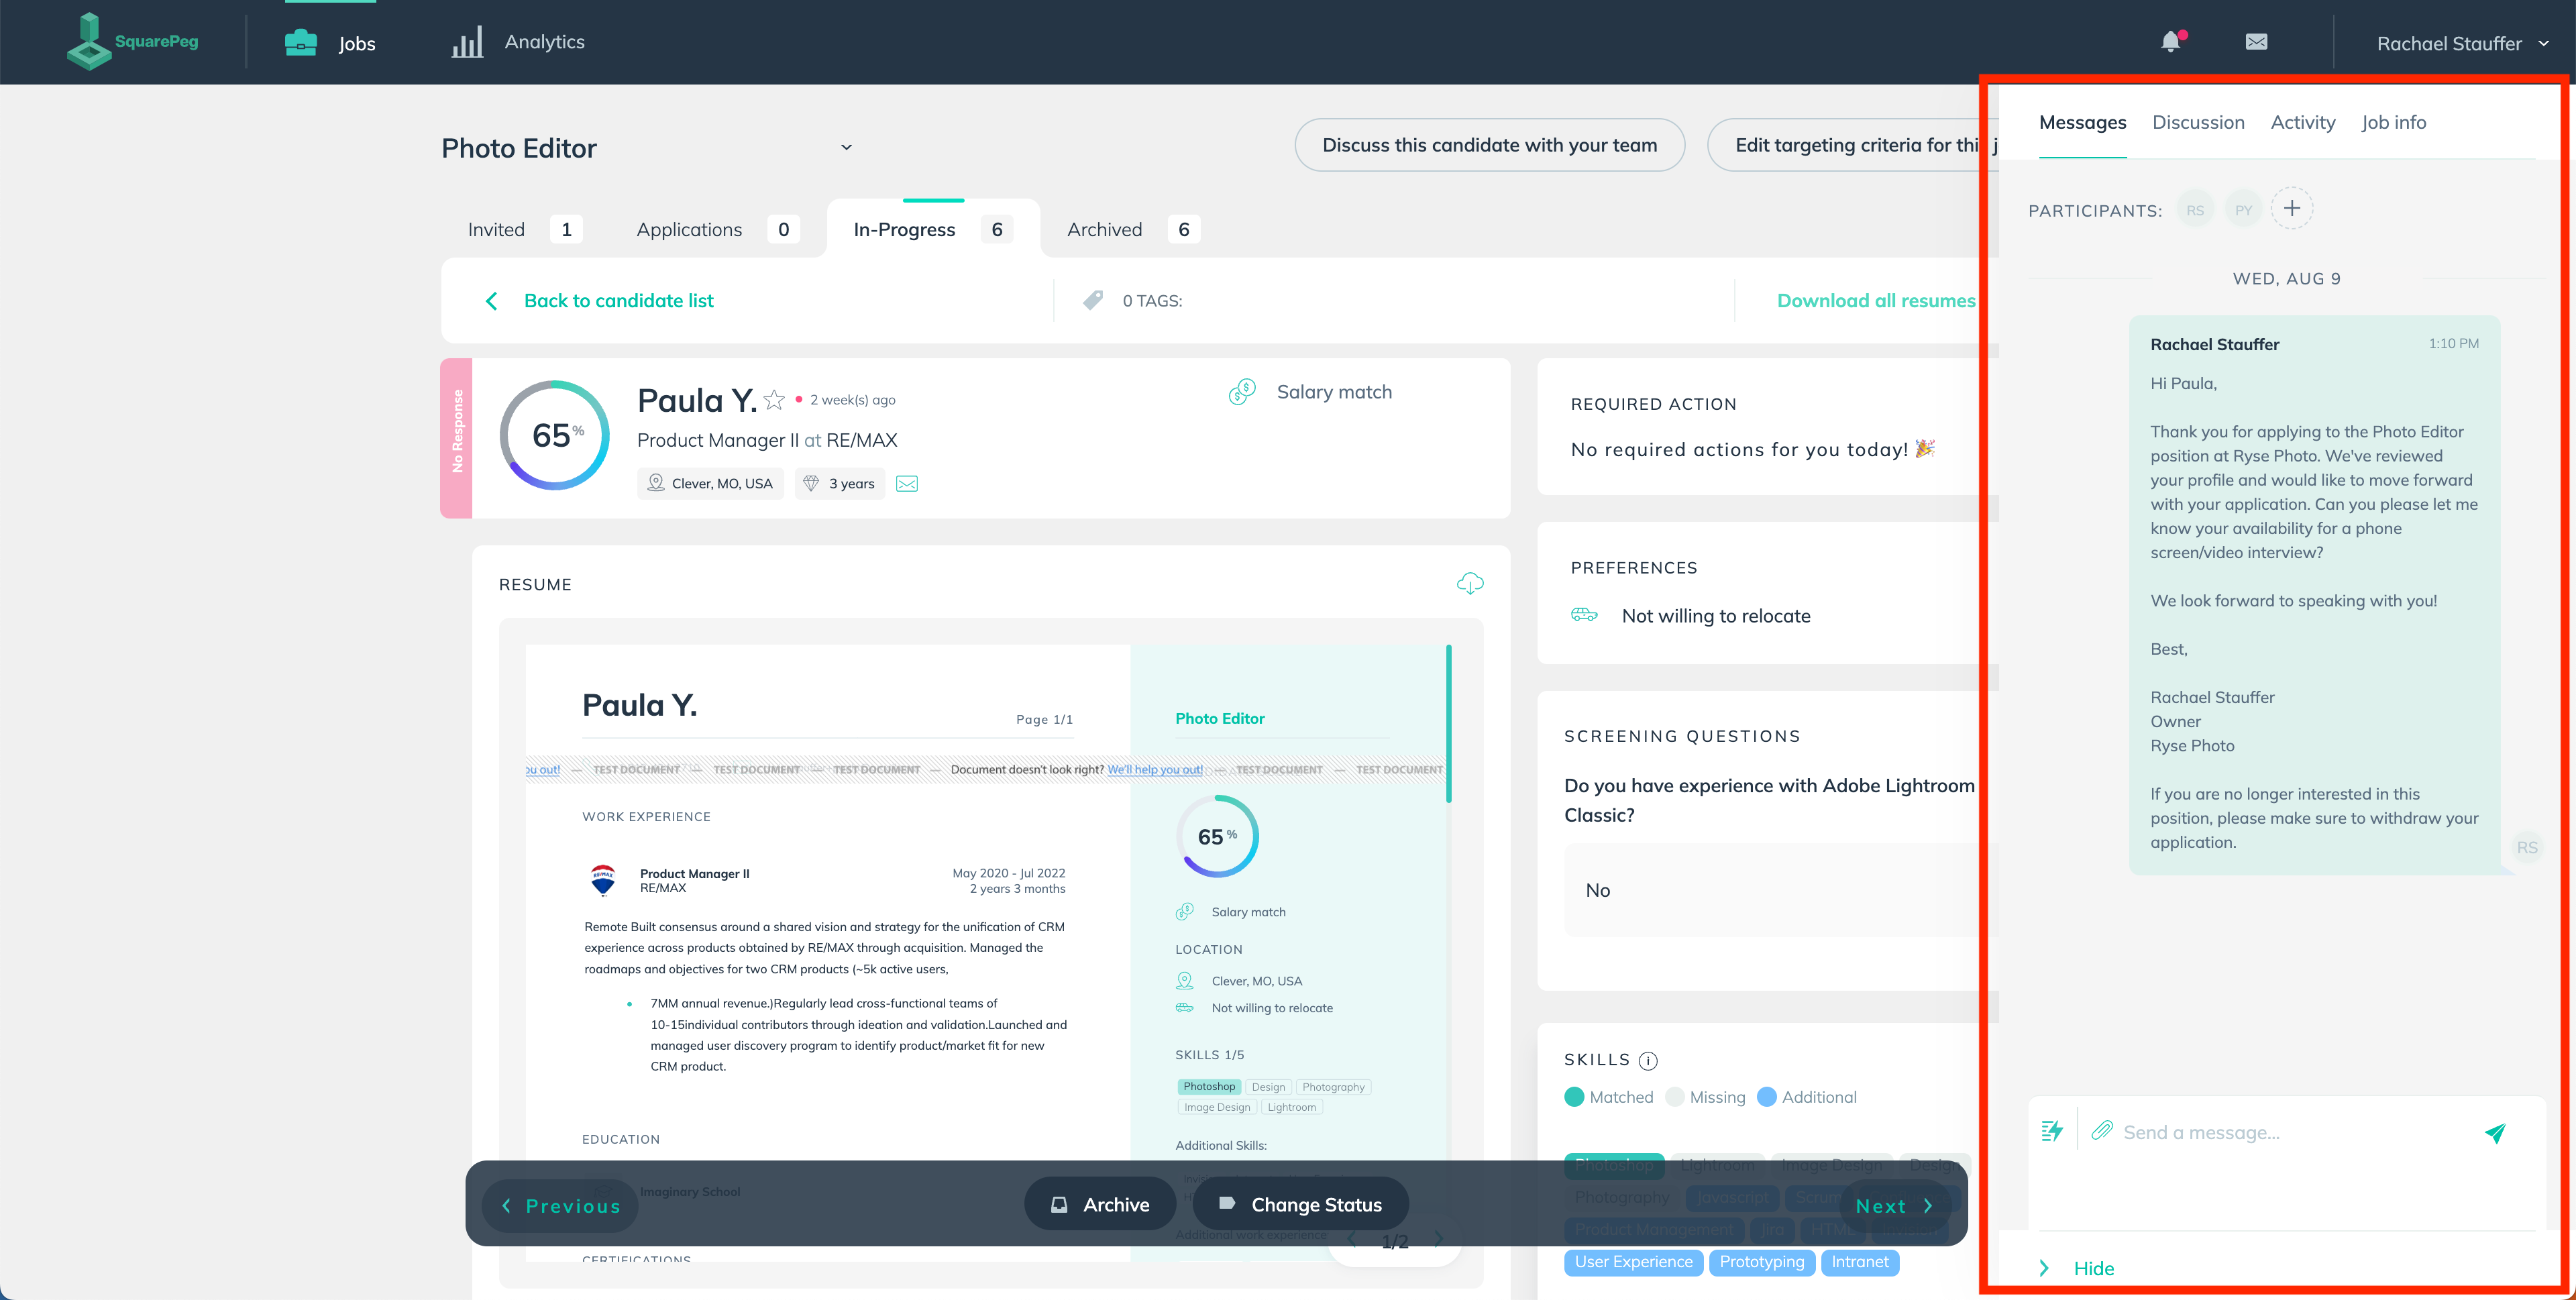This screenshot has height=1300, width=2576.
Task: Click the SquarePeg logo
Action: [x=133, y=41]
